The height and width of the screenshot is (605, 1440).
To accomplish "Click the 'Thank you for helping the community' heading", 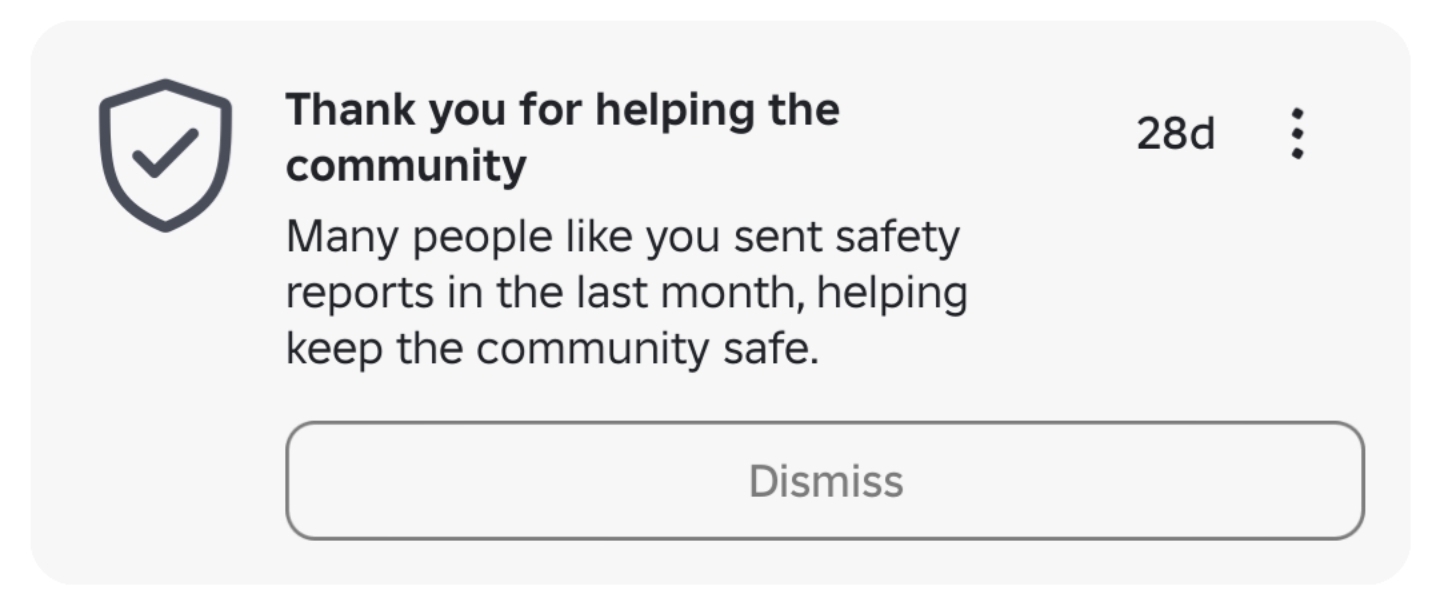I will (562, 137).
